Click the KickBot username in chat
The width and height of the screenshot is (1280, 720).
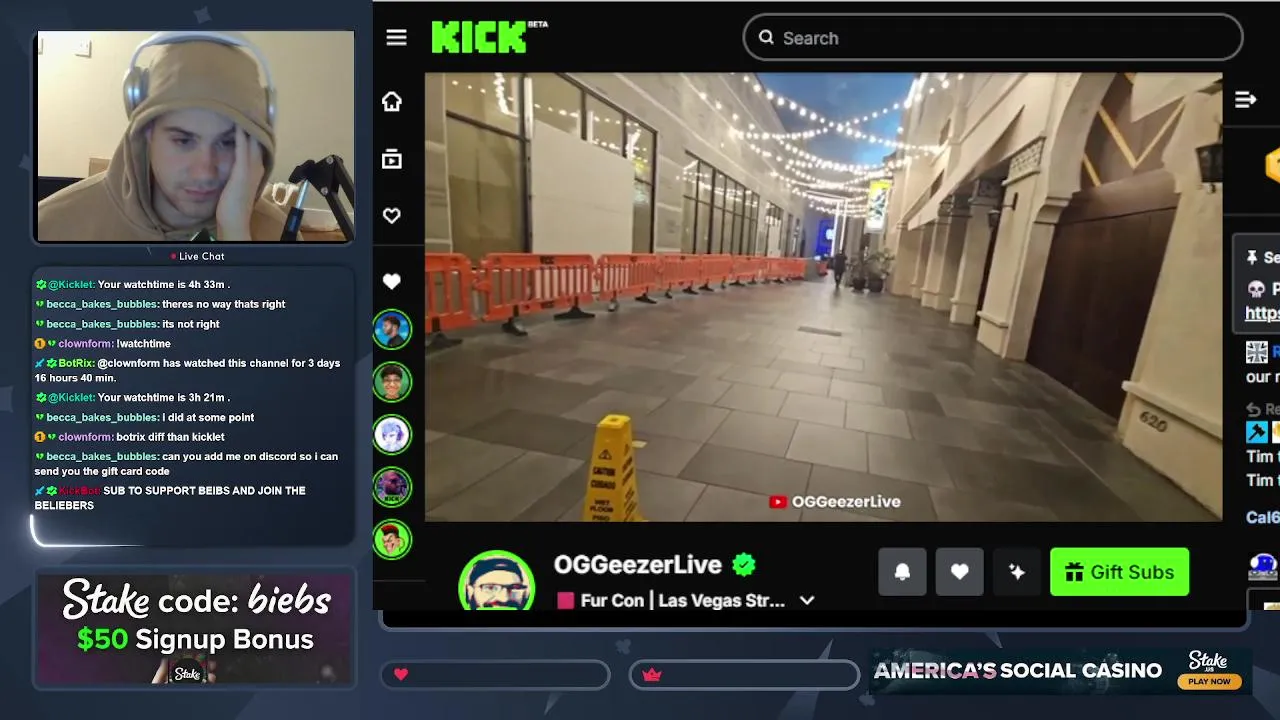tap(79, 491)
